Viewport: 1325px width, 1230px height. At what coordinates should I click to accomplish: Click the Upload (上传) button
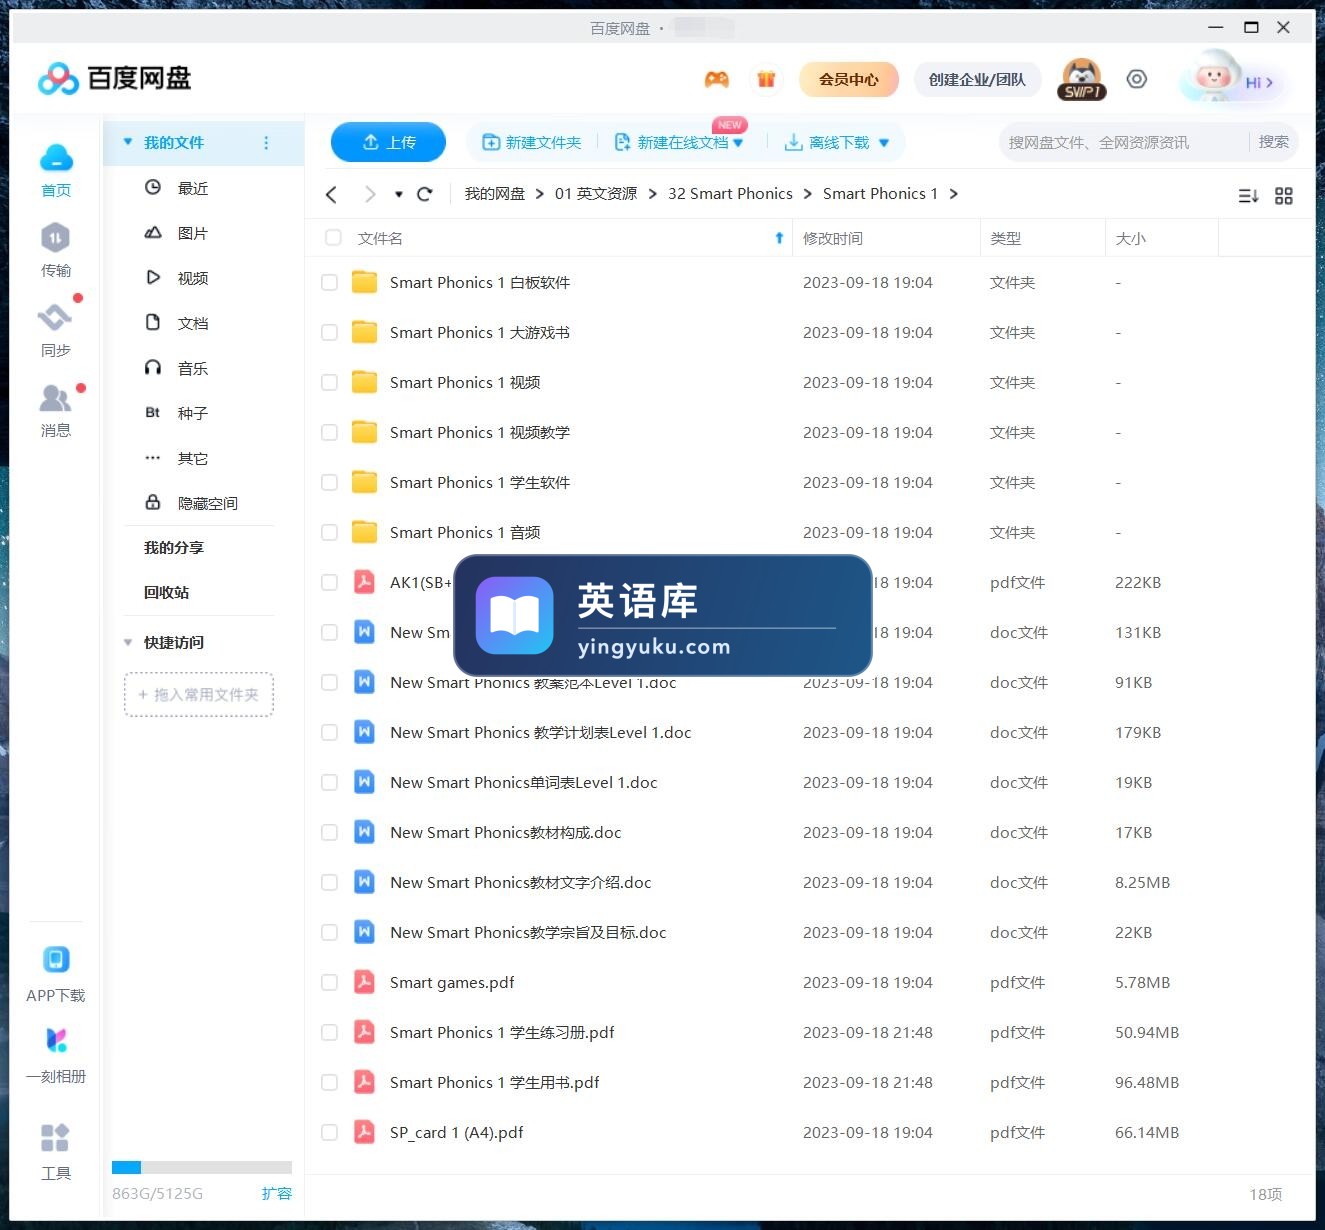tap(388, 143)
